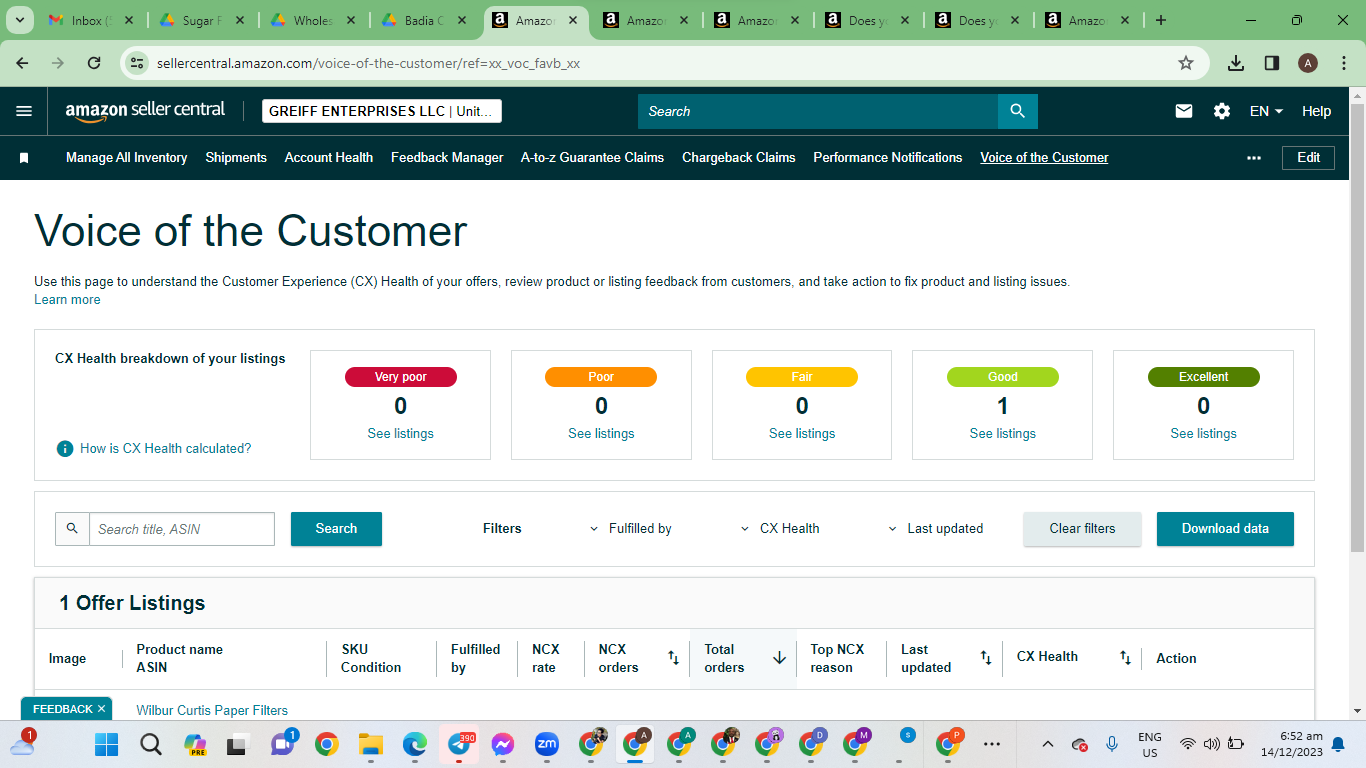The width and height of the screenshot is (1366, 768).
Task: Open A-to-z Guarantee Claims
Action: 592,158
